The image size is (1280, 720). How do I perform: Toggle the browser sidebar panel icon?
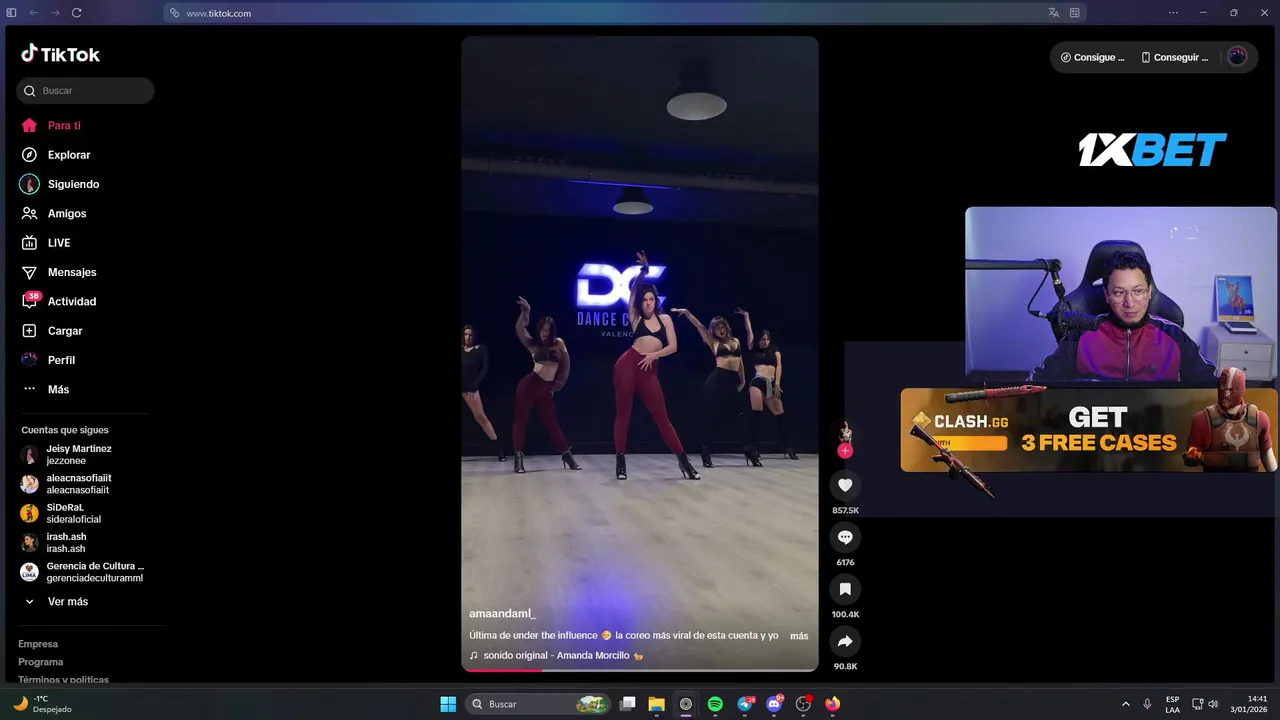[11, 13]
